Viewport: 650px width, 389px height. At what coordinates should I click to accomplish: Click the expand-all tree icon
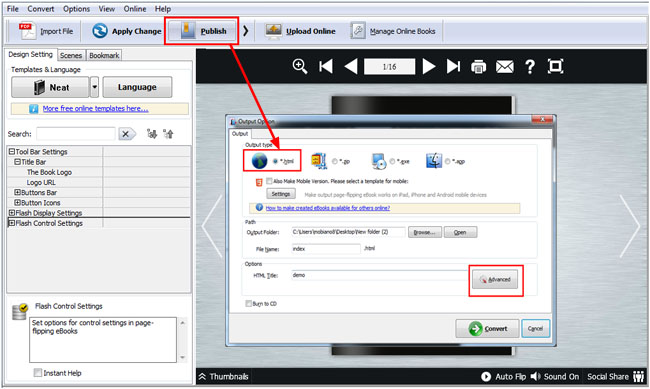152,134
